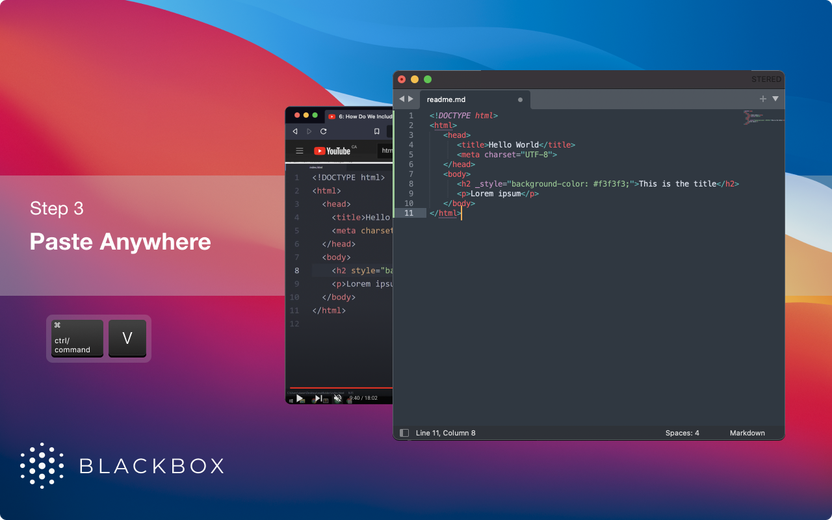
Task: Mute the YouTube video audio
Action: [337, 398]
